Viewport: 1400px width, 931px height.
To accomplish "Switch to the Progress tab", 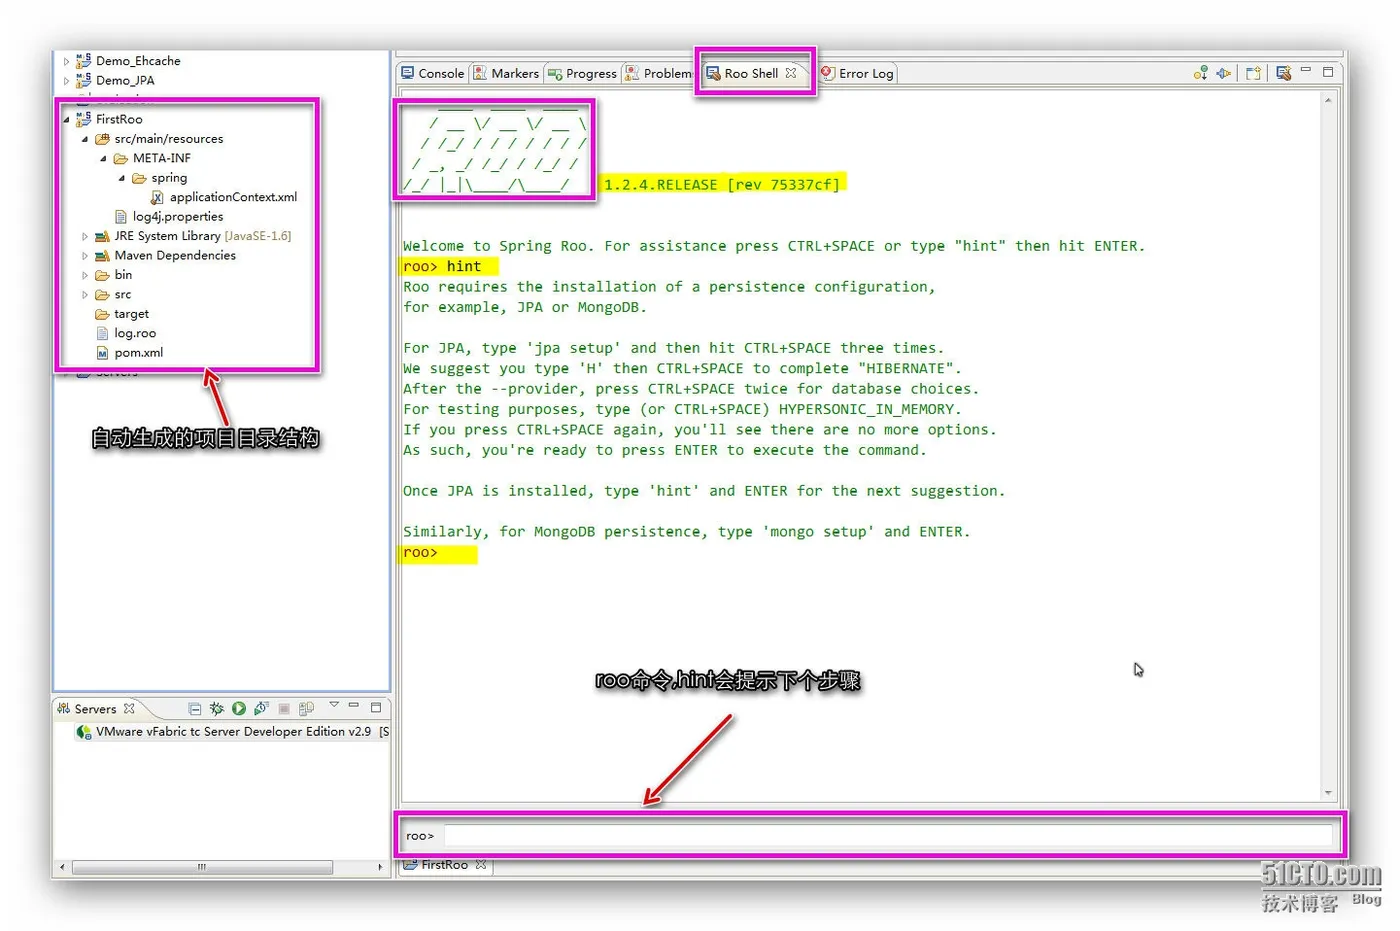I will [582, 73].
